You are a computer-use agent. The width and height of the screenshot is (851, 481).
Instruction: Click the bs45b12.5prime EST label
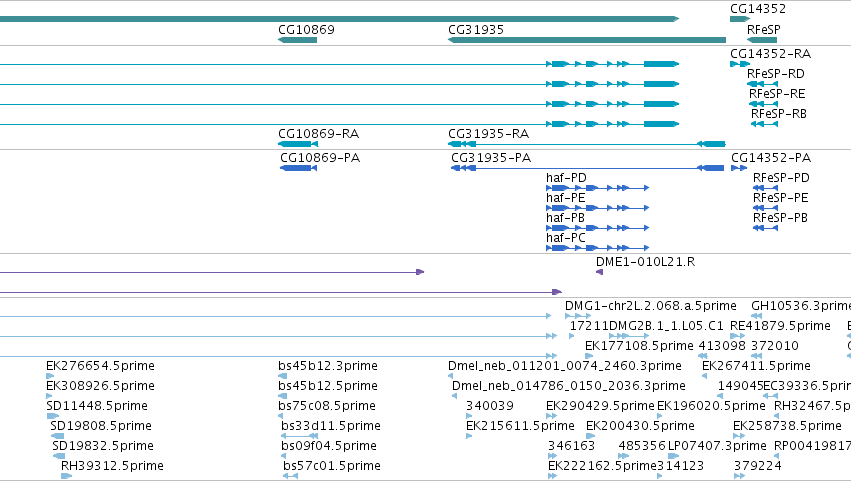(x=328, y=386)
